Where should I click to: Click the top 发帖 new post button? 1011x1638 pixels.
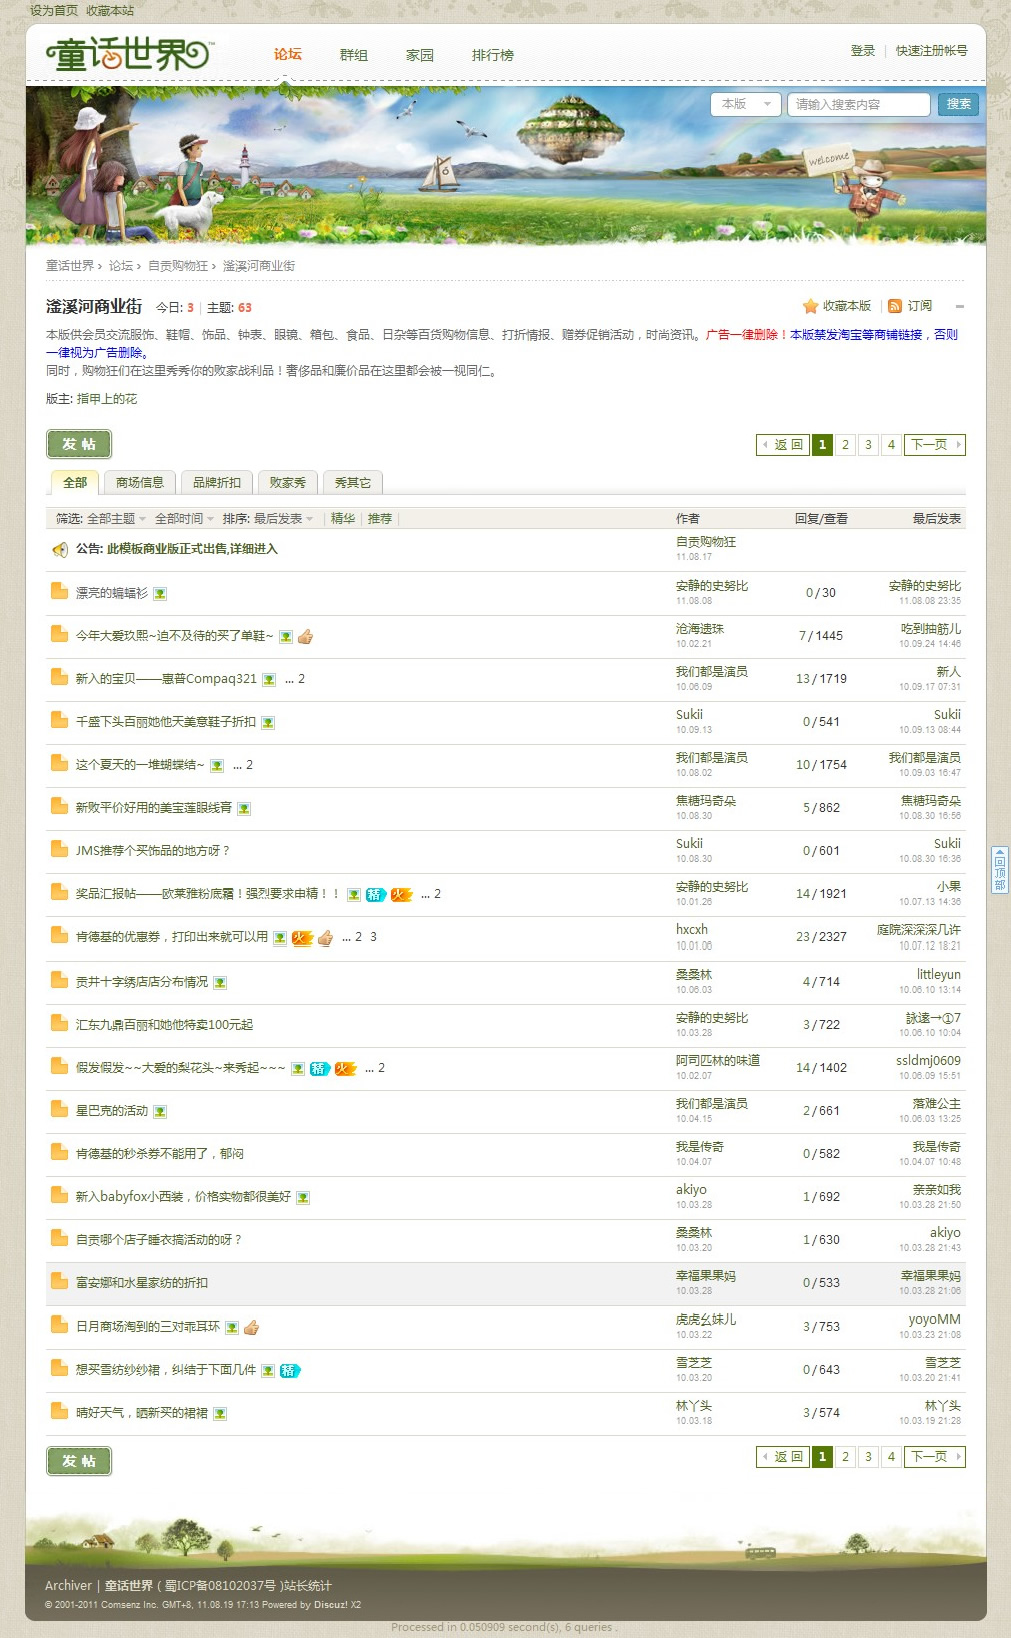tap(79, 444)
